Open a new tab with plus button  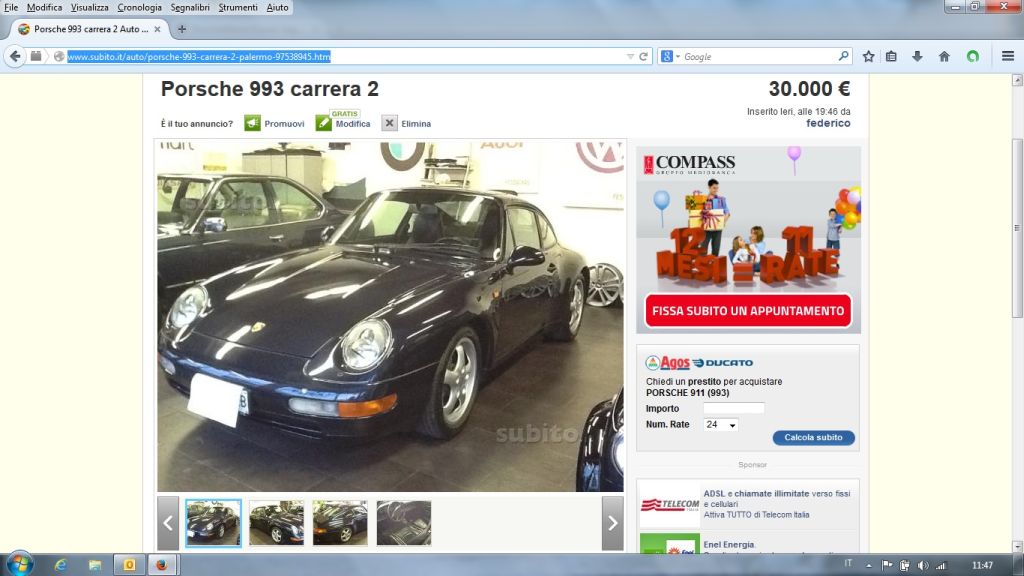(x=182, y=29)
